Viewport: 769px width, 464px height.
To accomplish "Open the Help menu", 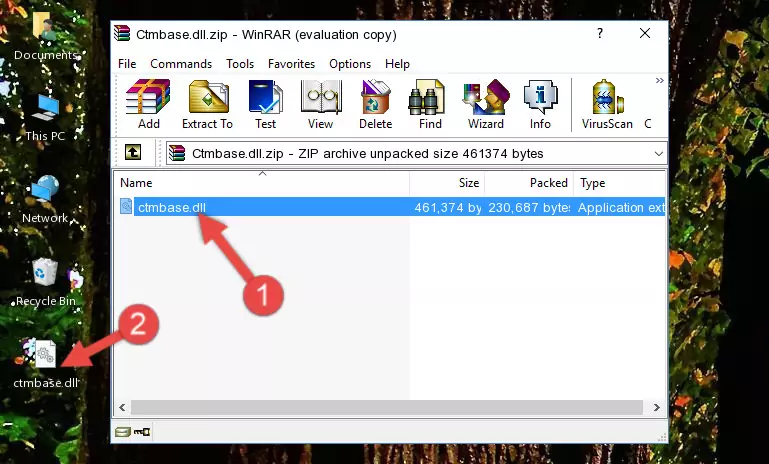I will tap(397, 64).
